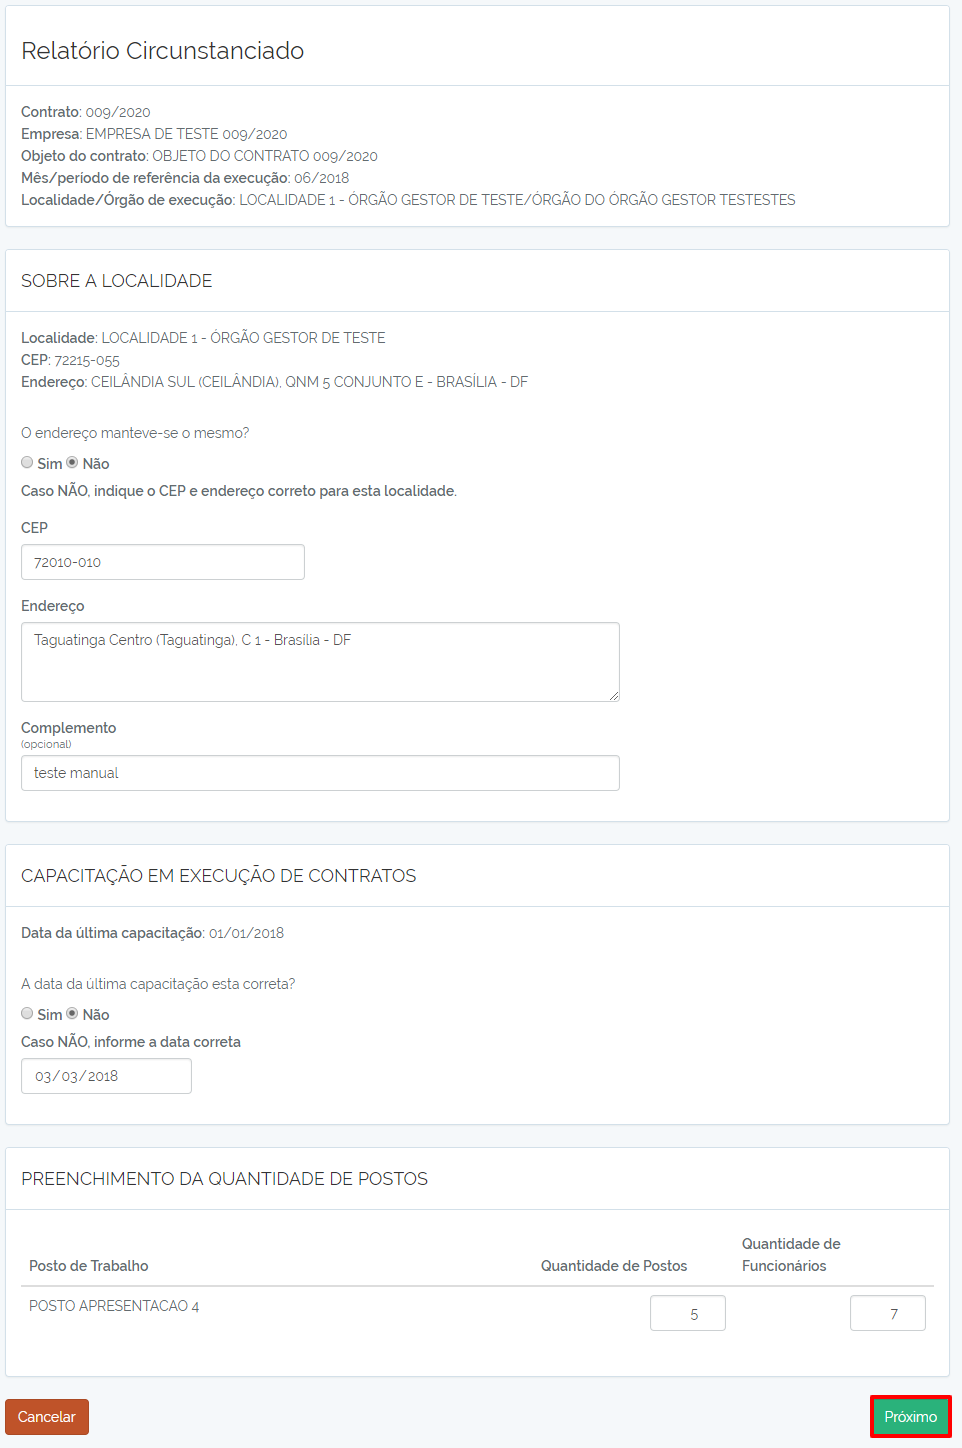Click the green Próximo button
The image size is (962, 1448).
[911, 1417]
